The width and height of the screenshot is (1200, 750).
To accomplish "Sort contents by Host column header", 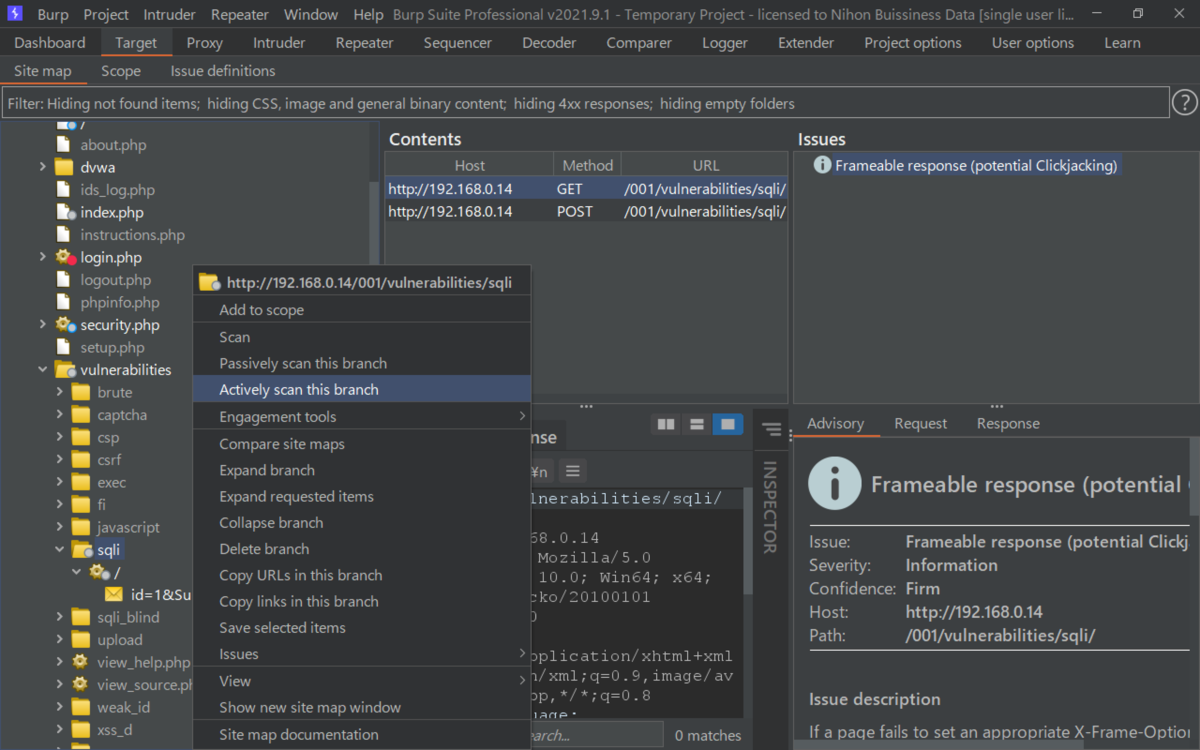I will pos(469,165).
